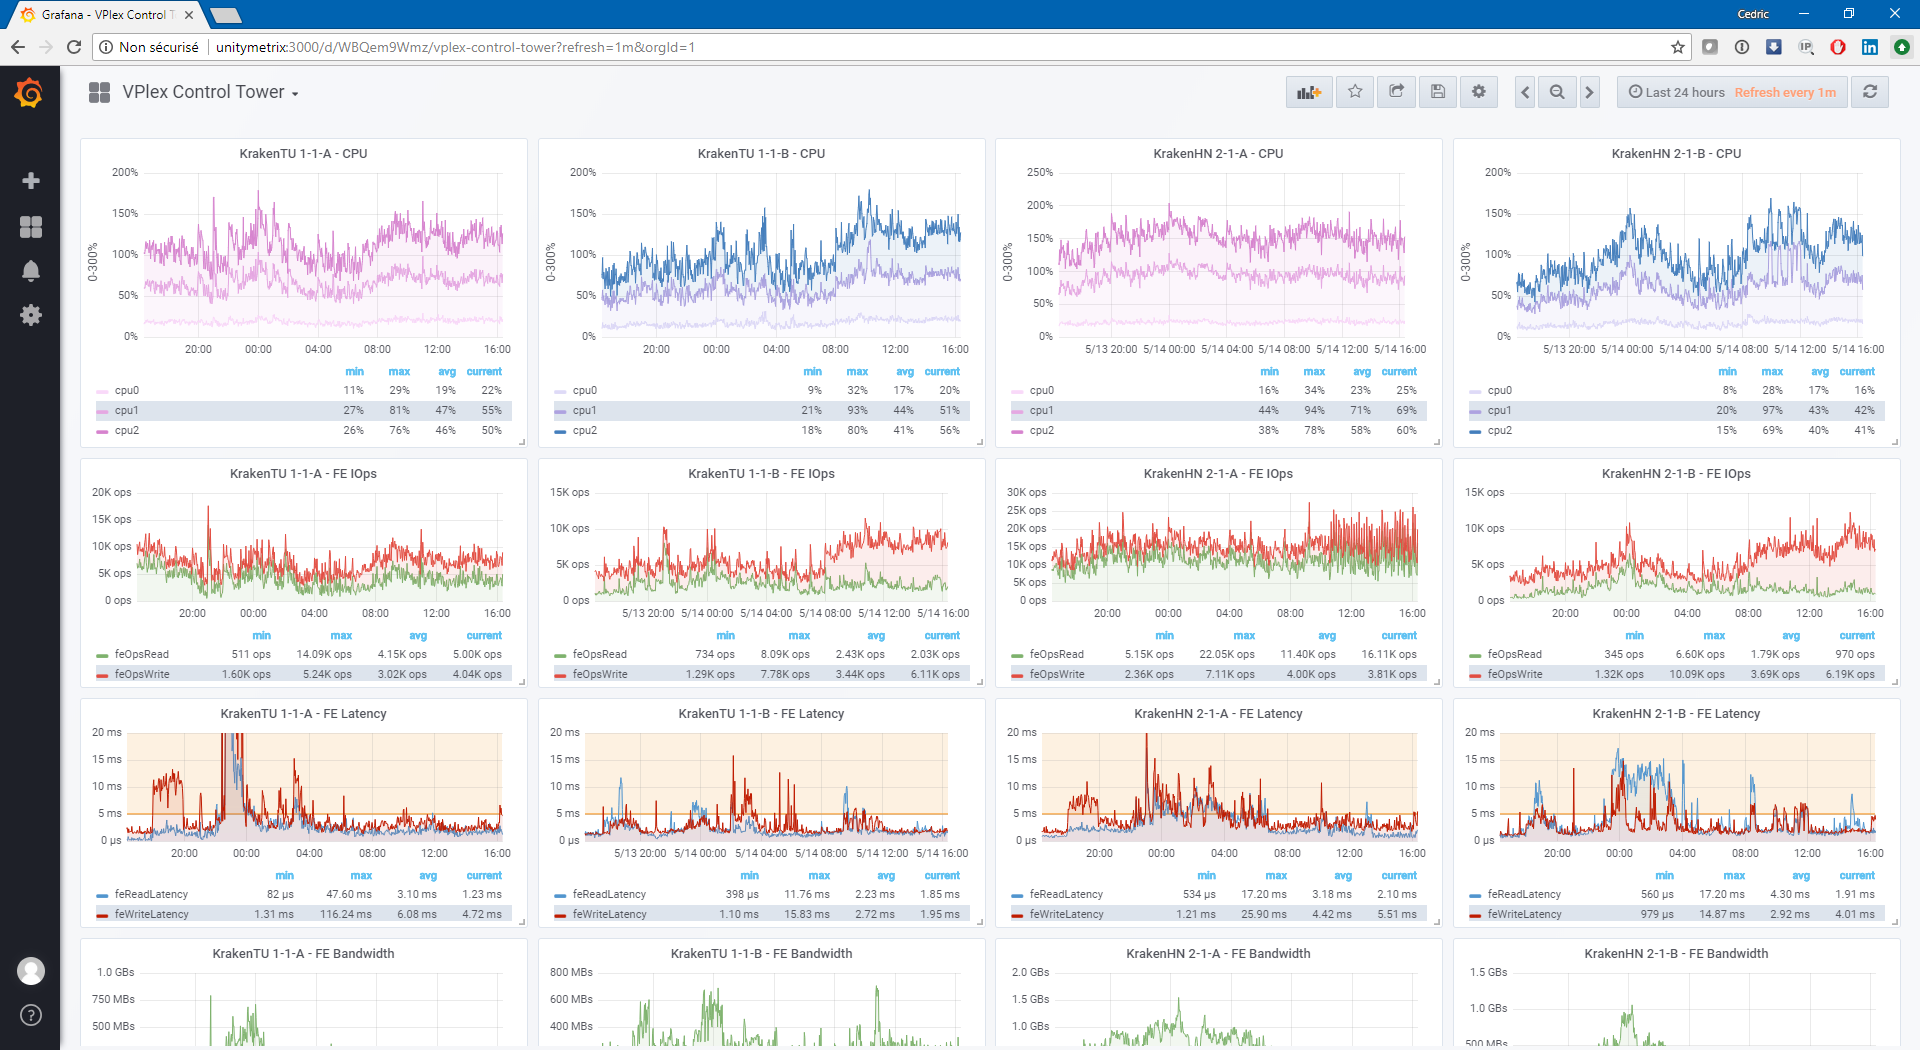Refresh the dashboard manually
Viewport: 1920px width, 1050px height.
(x=1869, y=92)
